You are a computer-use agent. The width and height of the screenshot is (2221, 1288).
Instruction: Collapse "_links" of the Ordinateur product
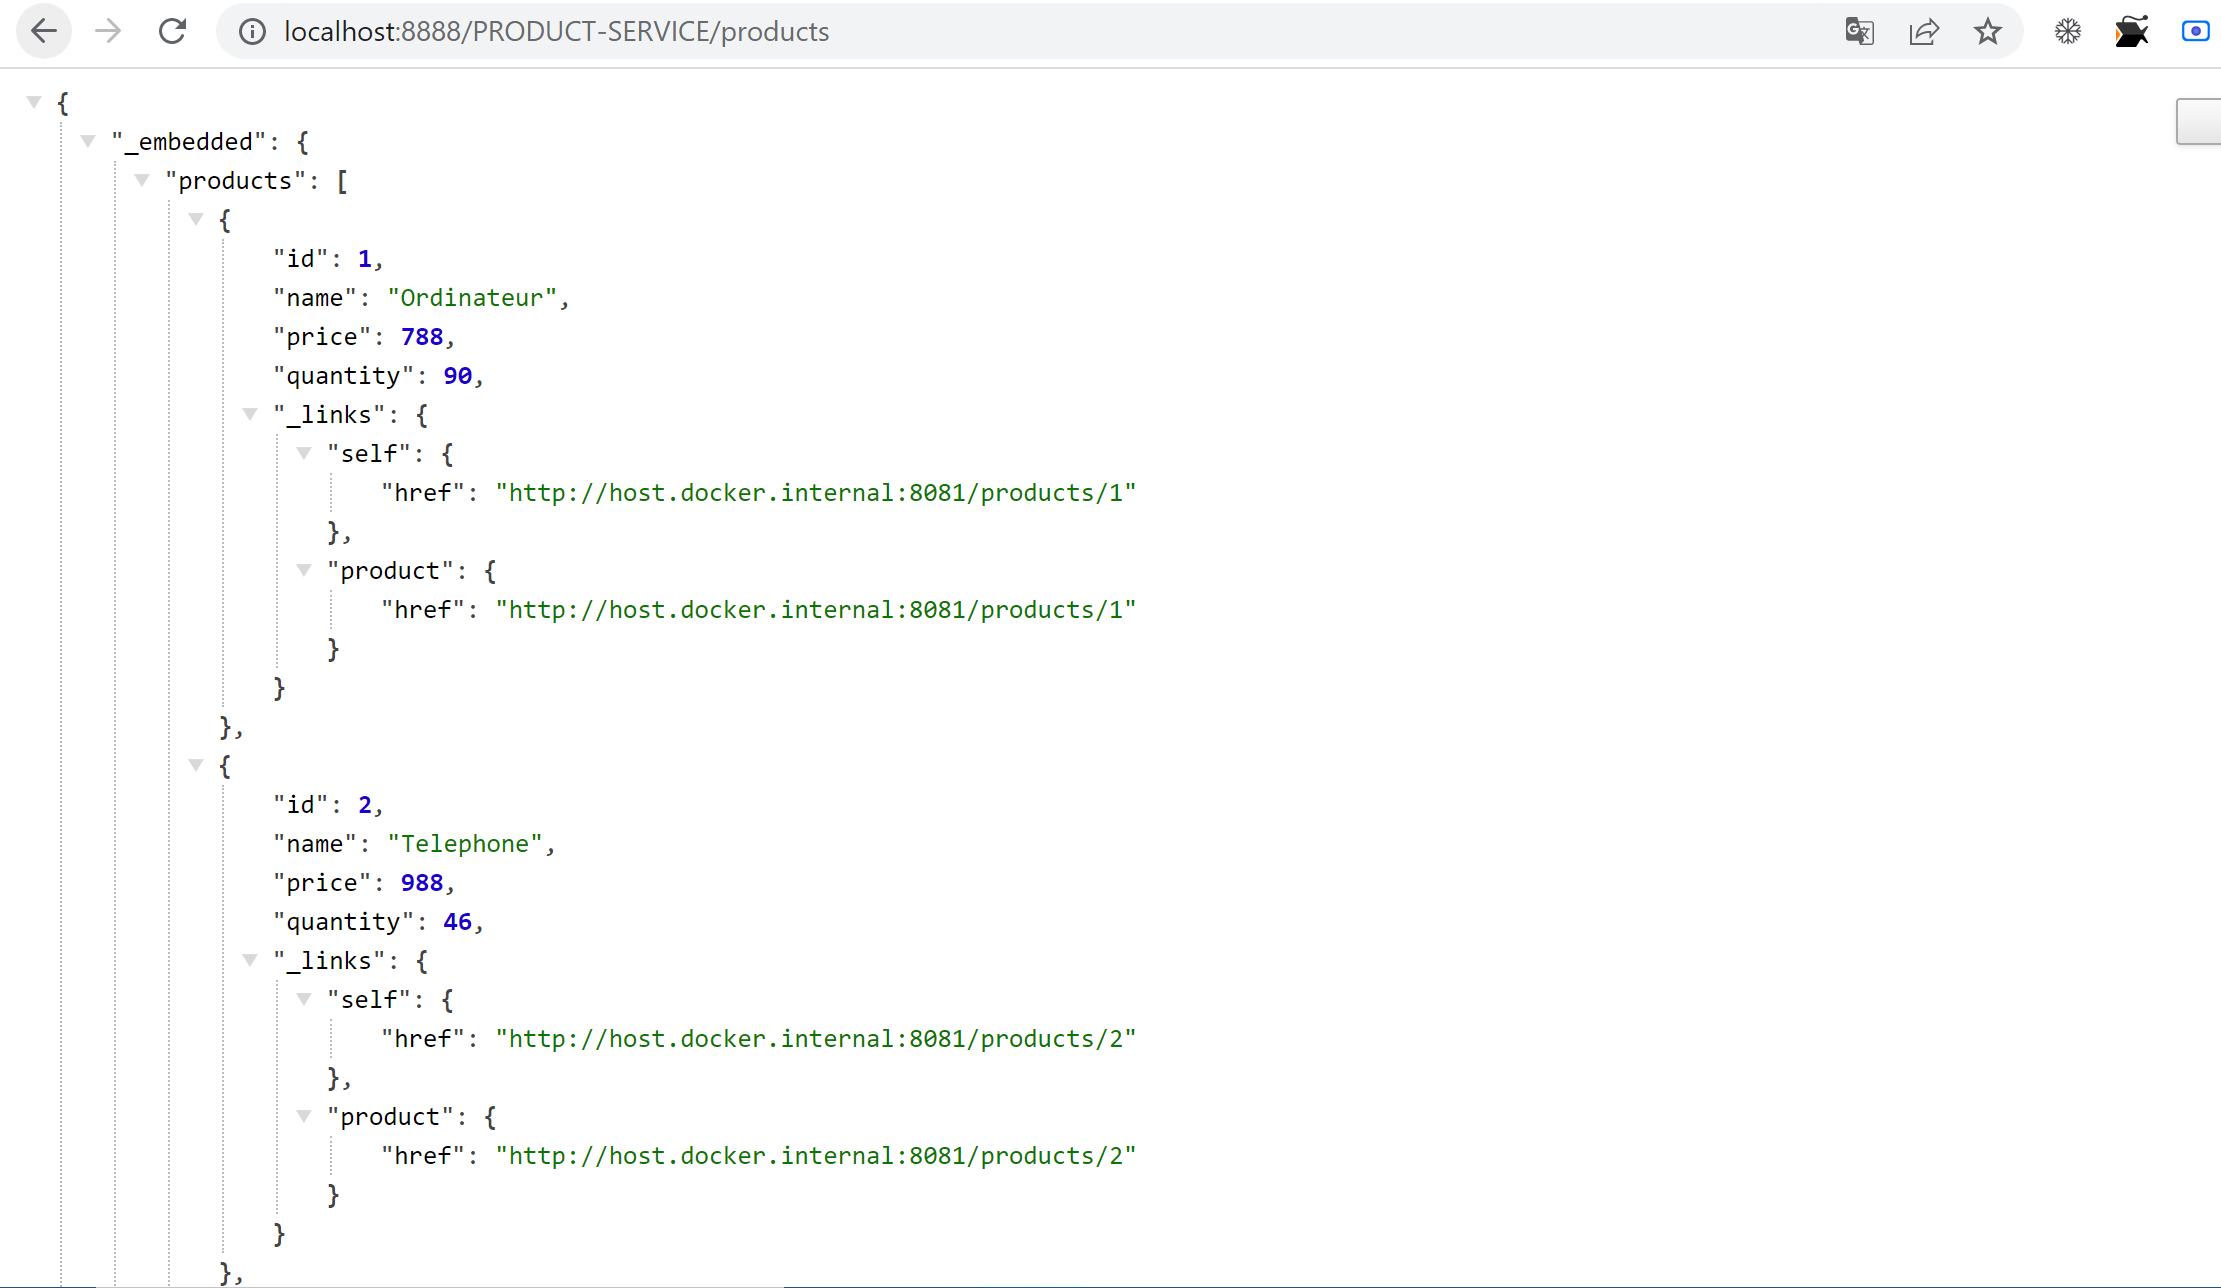click(250, 414)
